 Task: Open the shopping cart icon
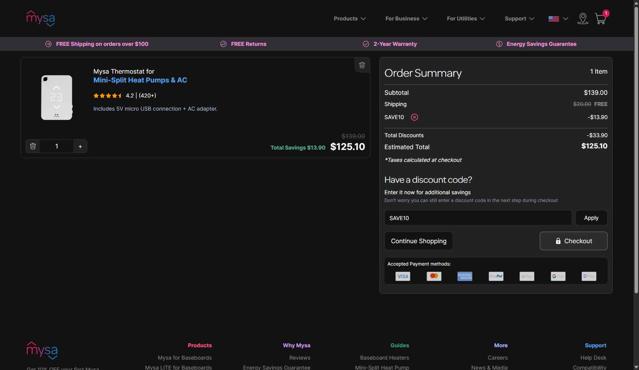pos(602,18)
